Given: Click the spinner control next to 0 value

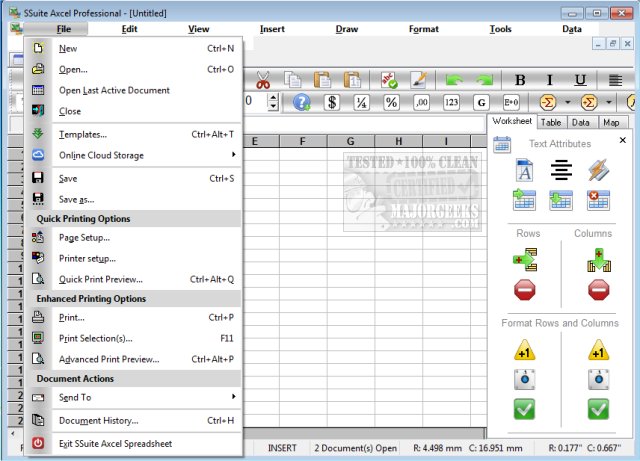Looking at the screenshot, I should click(x=273, y=102).
